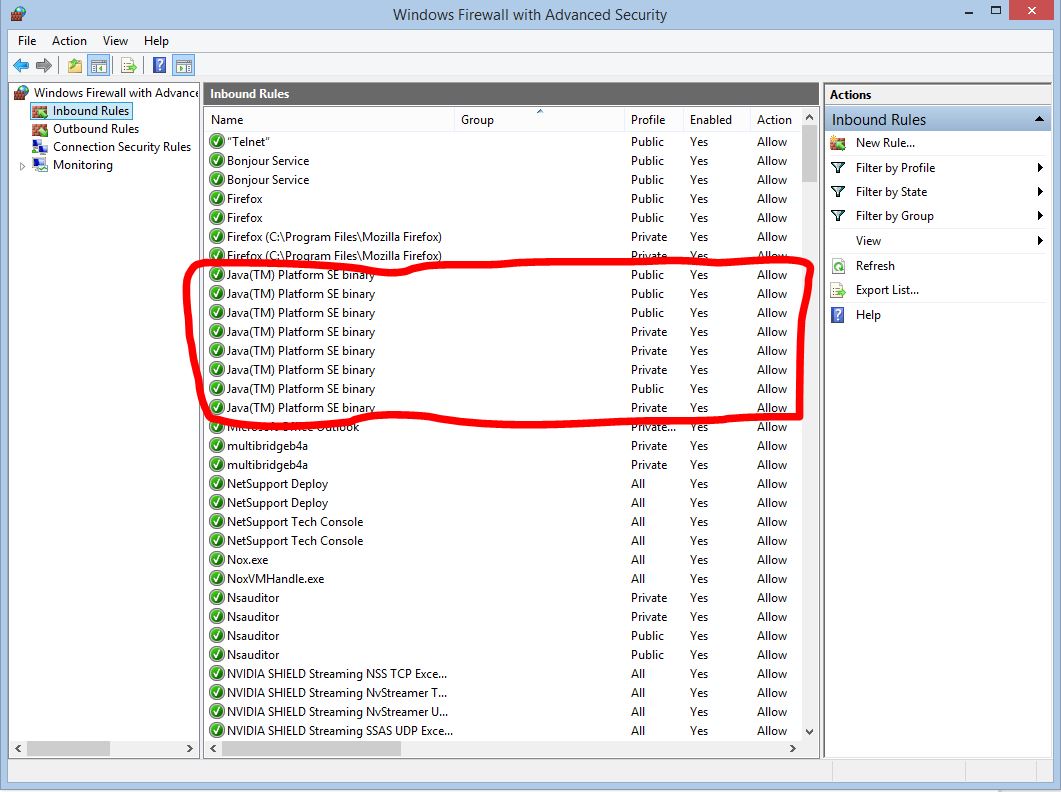Open the Action menu

point(69,41)
